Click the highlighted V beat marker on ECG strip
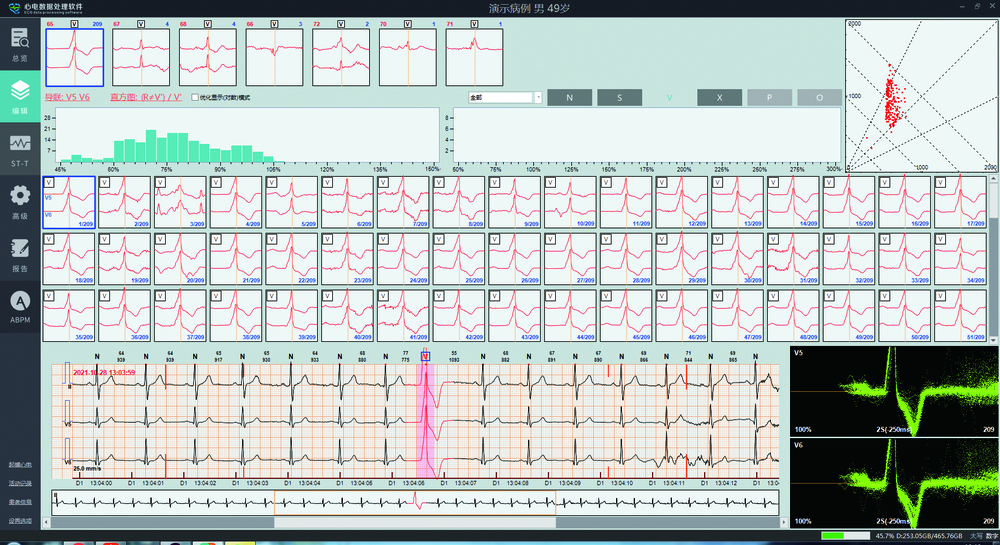This screenshot has width=1000, height=545. 426,357
